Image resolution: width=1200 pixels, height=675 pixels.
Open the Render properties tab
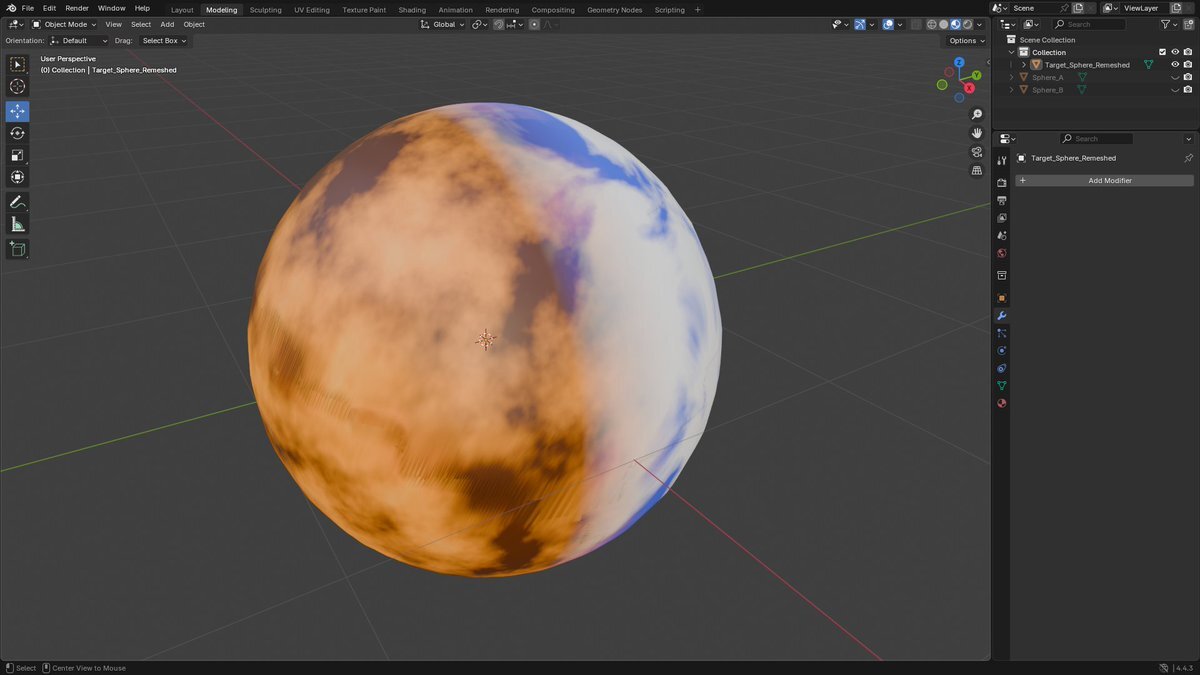coord(1002,183)
